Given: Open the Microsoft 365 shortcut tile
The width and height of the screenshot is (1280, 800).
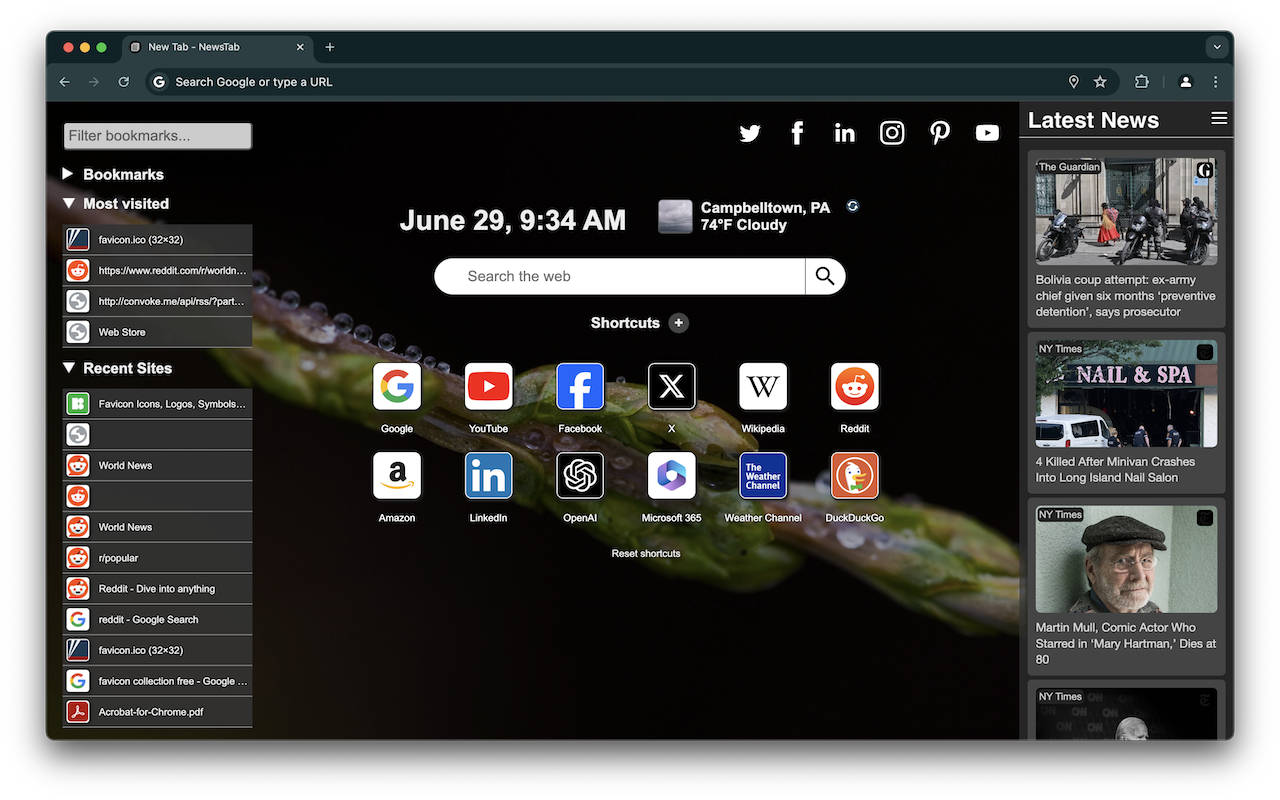Looking at the screenshot, I should click(672, 476).
